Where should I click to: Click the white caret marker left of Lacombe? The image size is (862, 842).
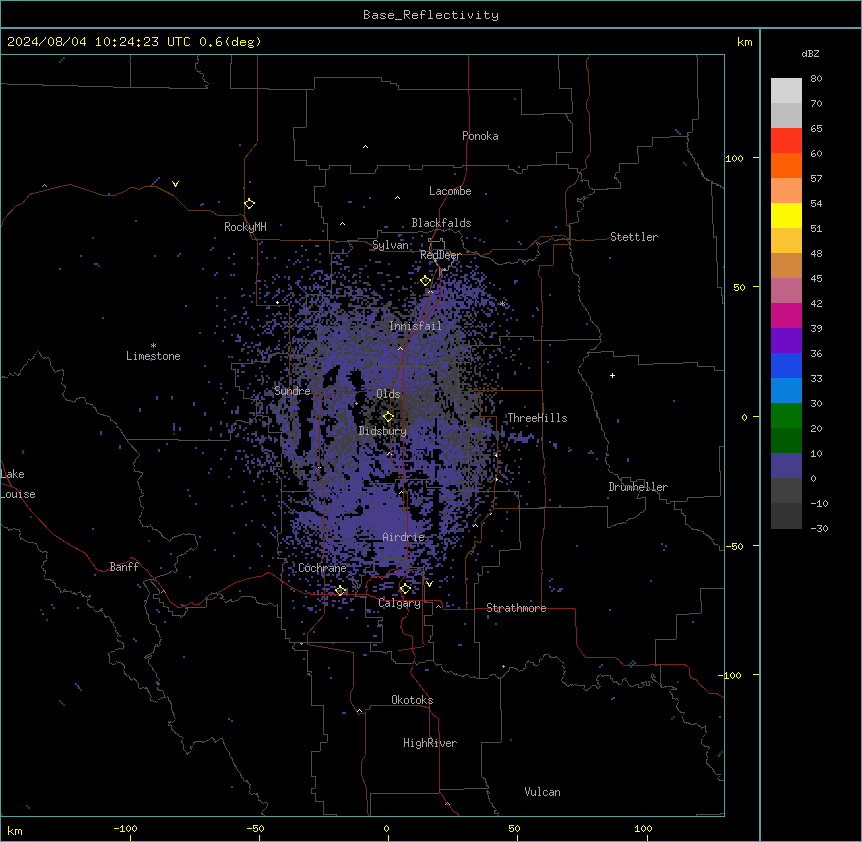tap(397, 197)
